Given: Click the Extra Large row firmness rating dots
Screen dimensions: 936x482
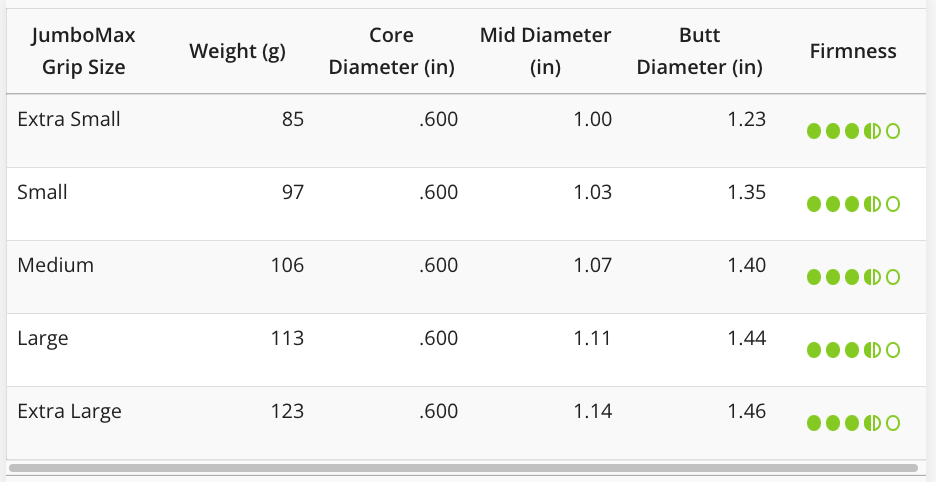Looking at the screenshot, I should [853, 423].
